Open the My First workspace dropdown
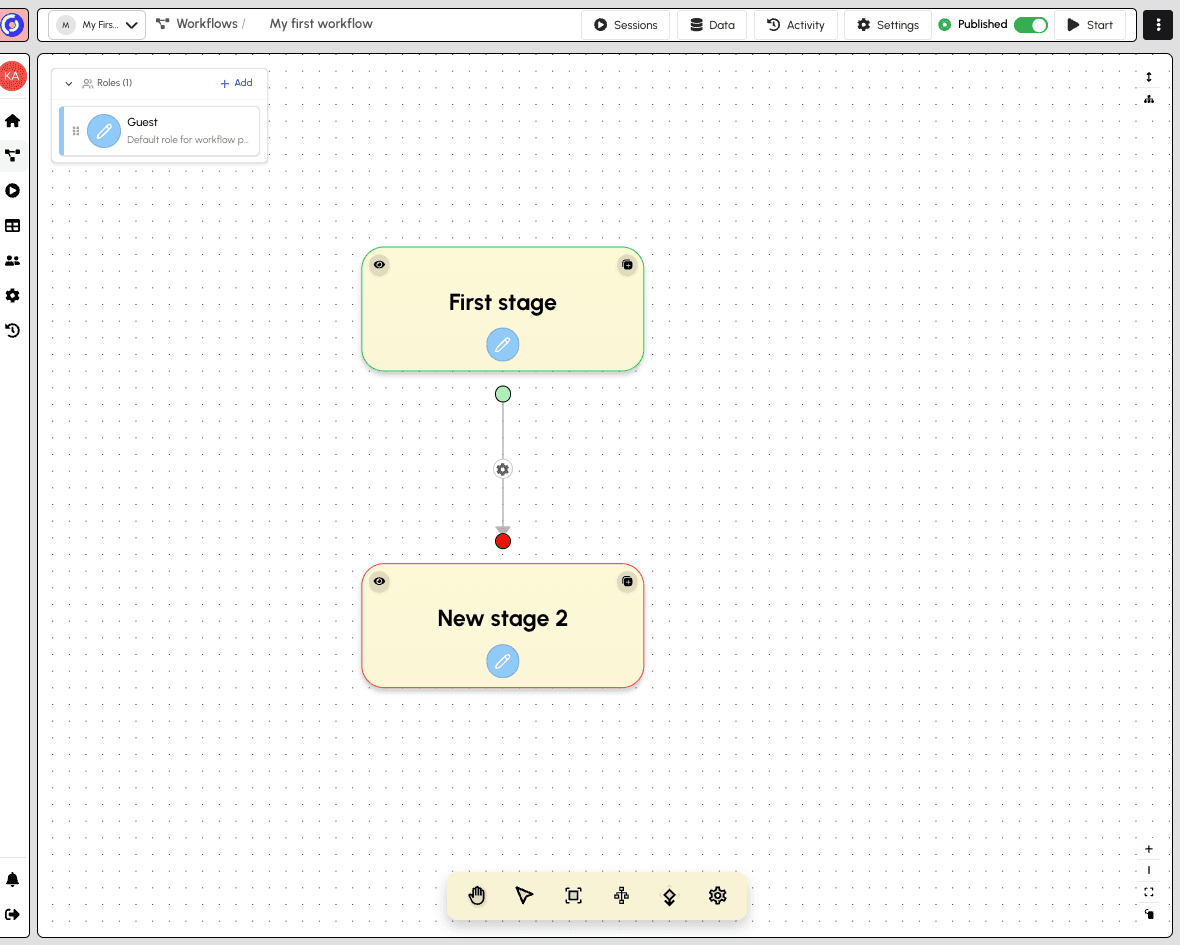Image resolution: width=1193 pixels, height=945 pixels. (97, 24)
